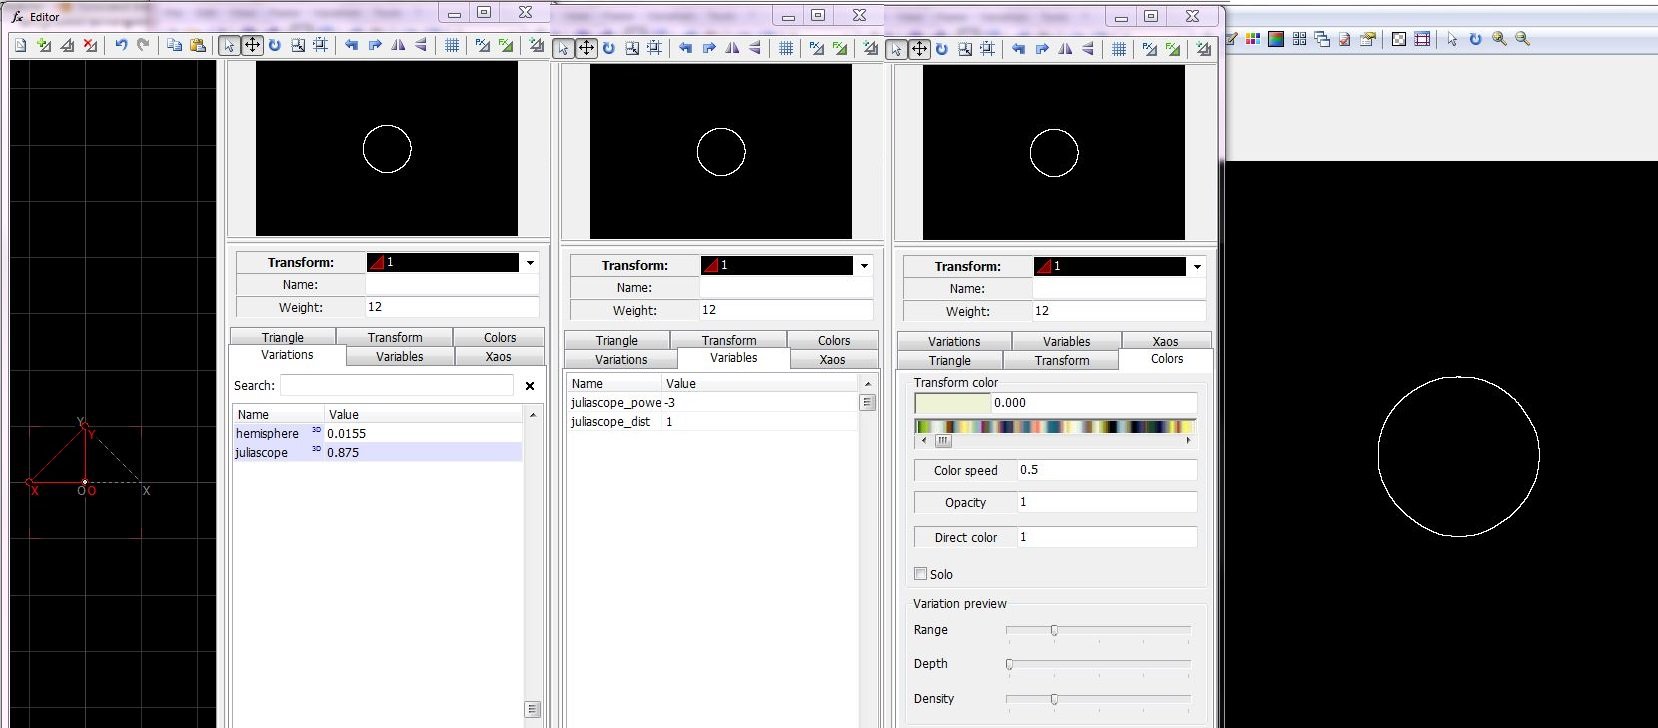This screenshot has height=728, width=1658.
Task: Open Transform dropdown in Colors editor window
Action: [x=1197, y=267]
